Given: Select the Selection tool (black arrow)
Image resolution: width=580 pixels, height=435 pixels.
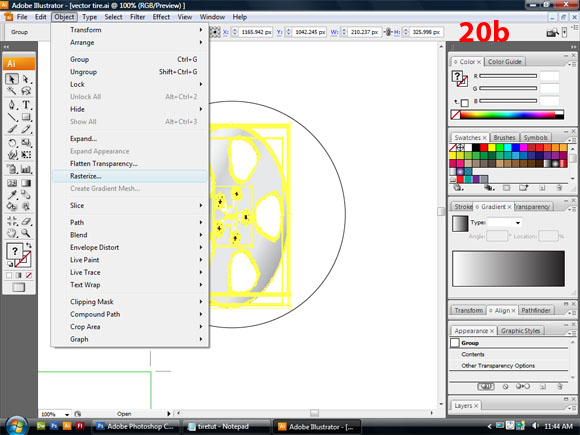Looking at the screenshot, I should pyautogui.click(x=12, y=79).
